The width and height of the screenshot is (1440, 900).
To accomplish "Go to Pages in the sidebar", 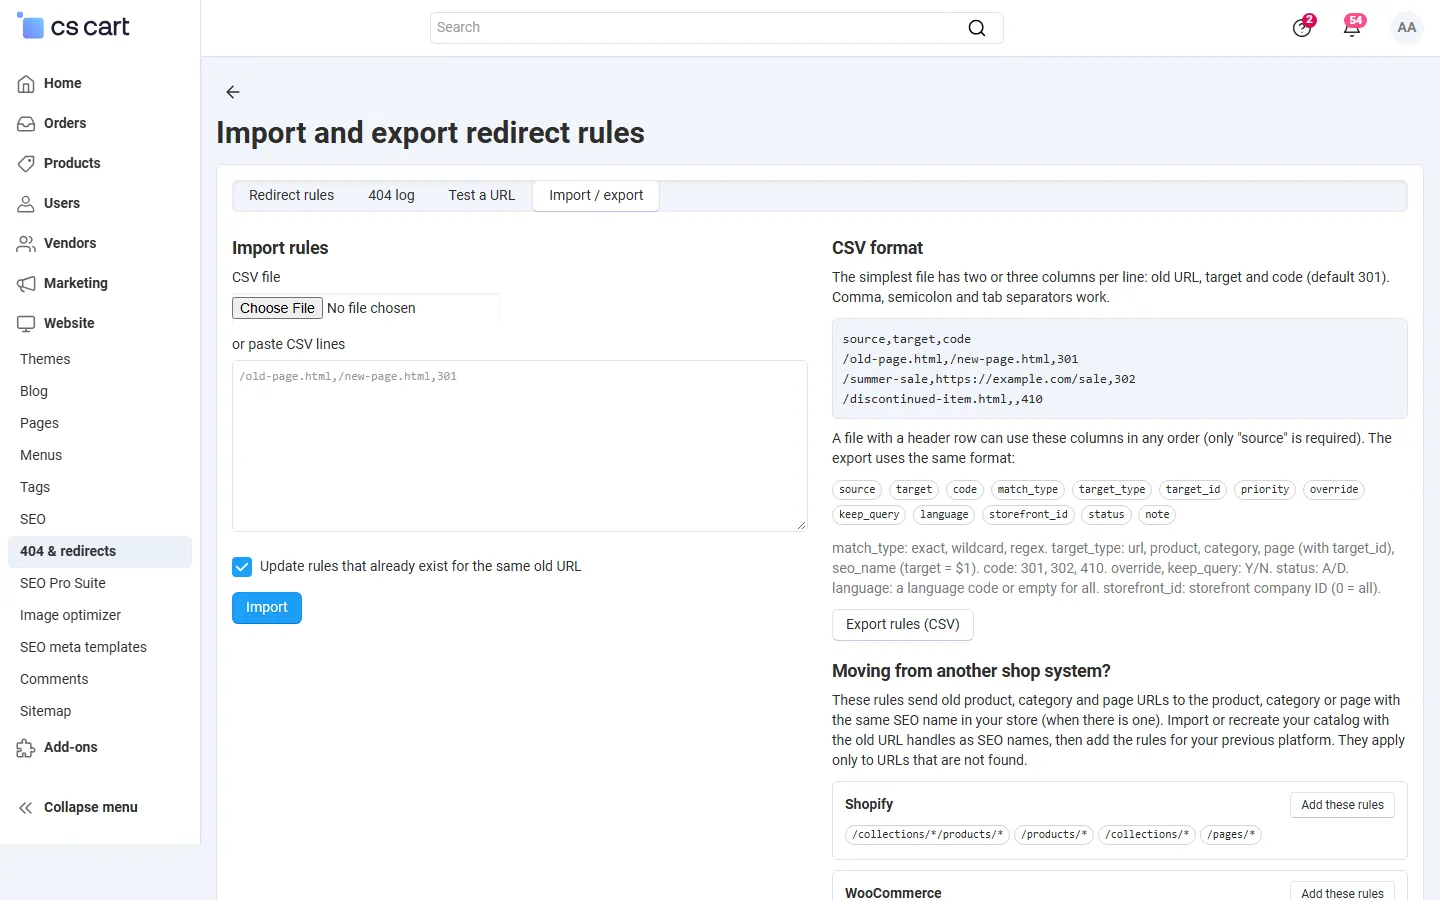I will (x=39, y=423).
